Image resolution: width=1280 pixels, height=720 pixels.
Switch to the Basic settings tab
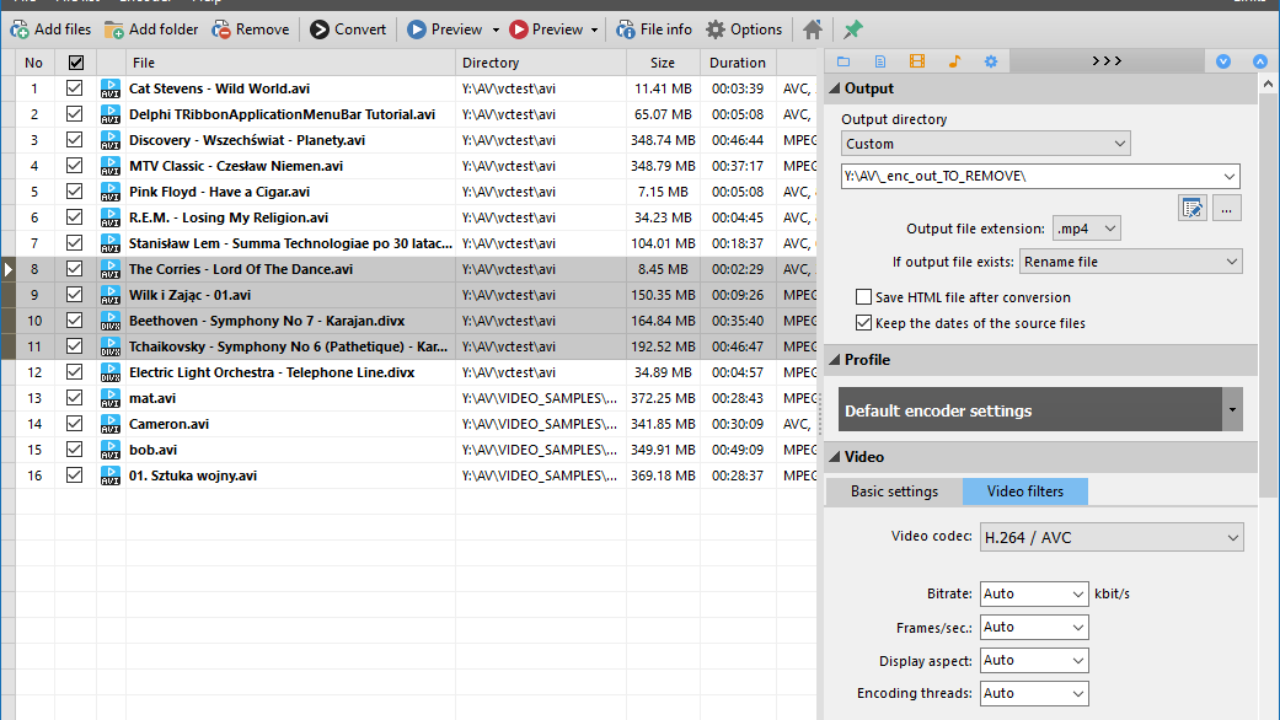[893, 491]
